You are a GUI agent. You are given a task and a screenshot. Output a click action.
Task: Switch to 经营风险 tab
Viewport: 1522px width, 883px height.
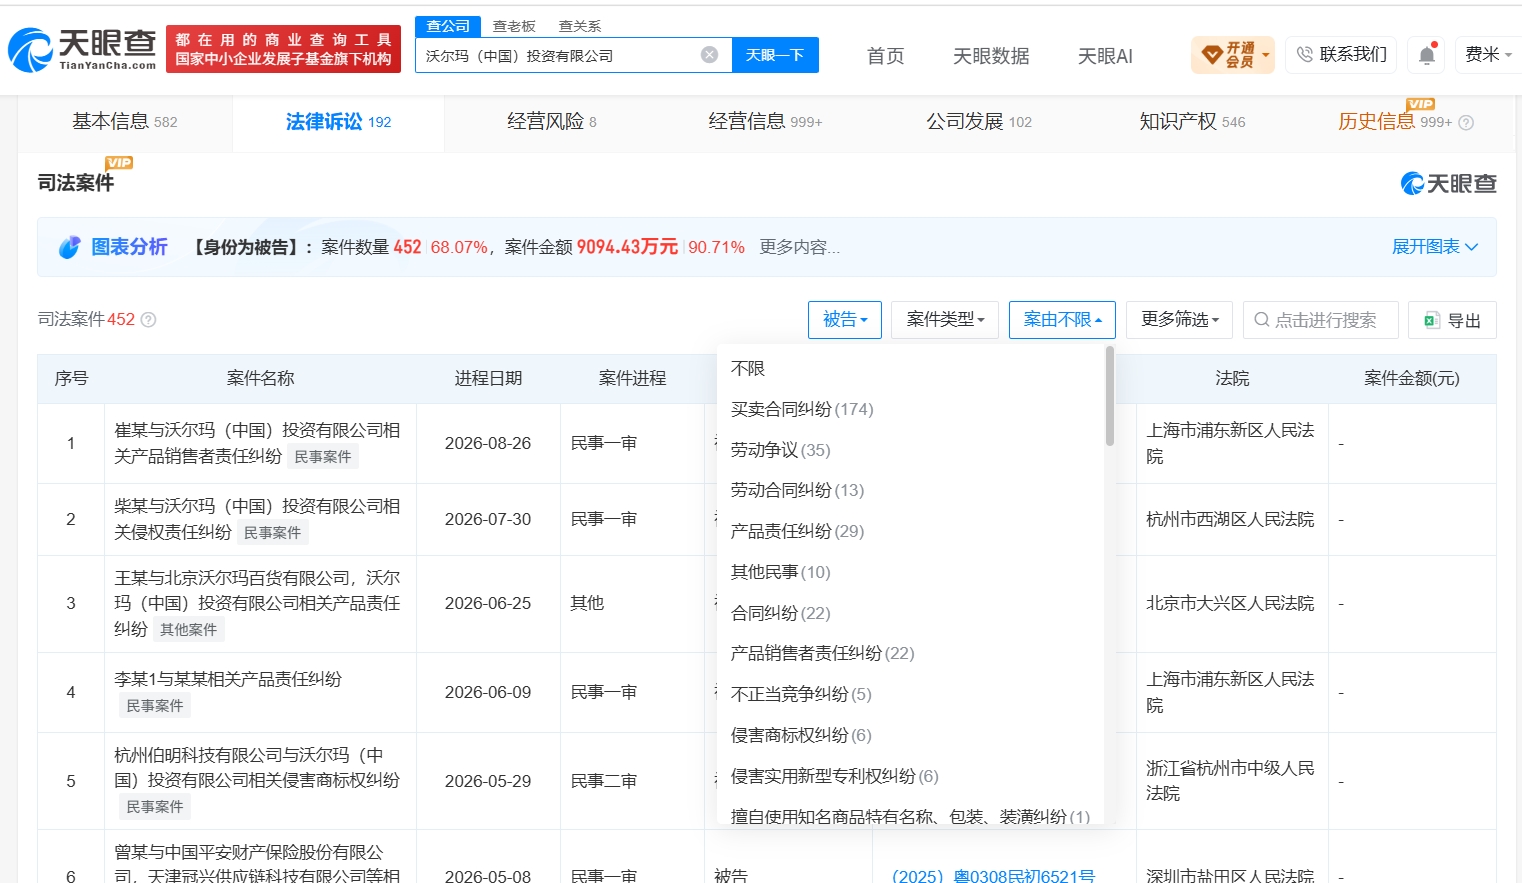551,122
